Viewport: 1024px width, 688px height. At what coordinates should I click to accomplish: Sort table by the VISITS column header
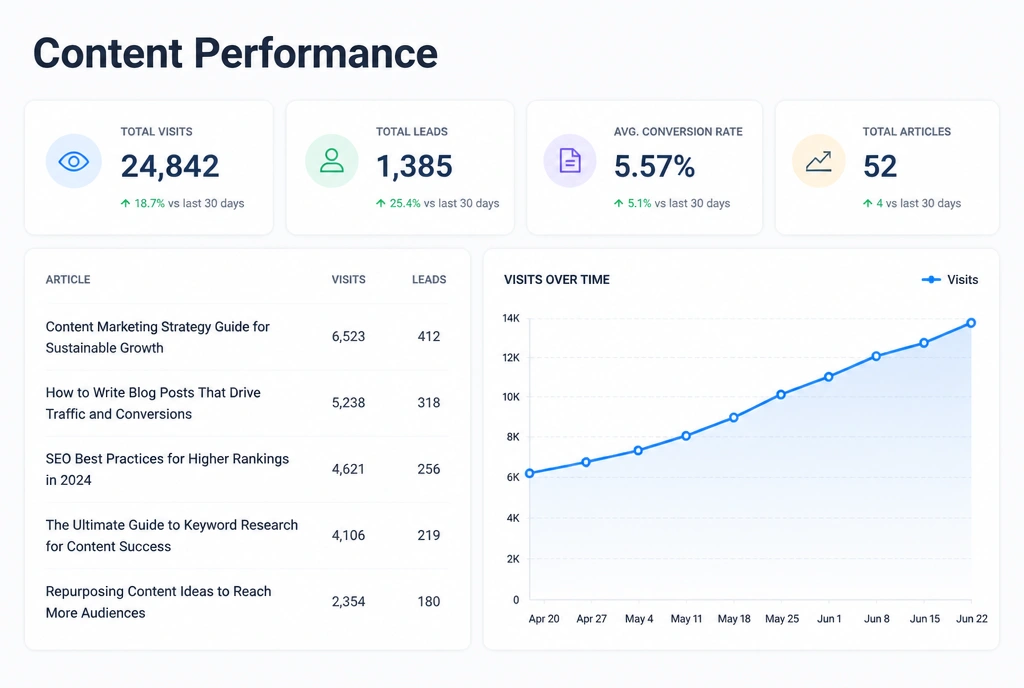[348, 279]
